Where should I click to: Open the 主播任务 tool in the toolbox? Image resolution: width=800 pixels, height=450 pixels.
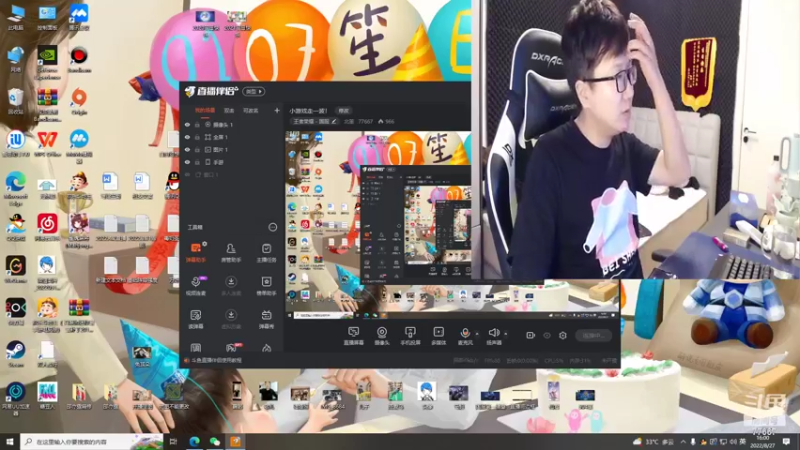tap(266, 253)
